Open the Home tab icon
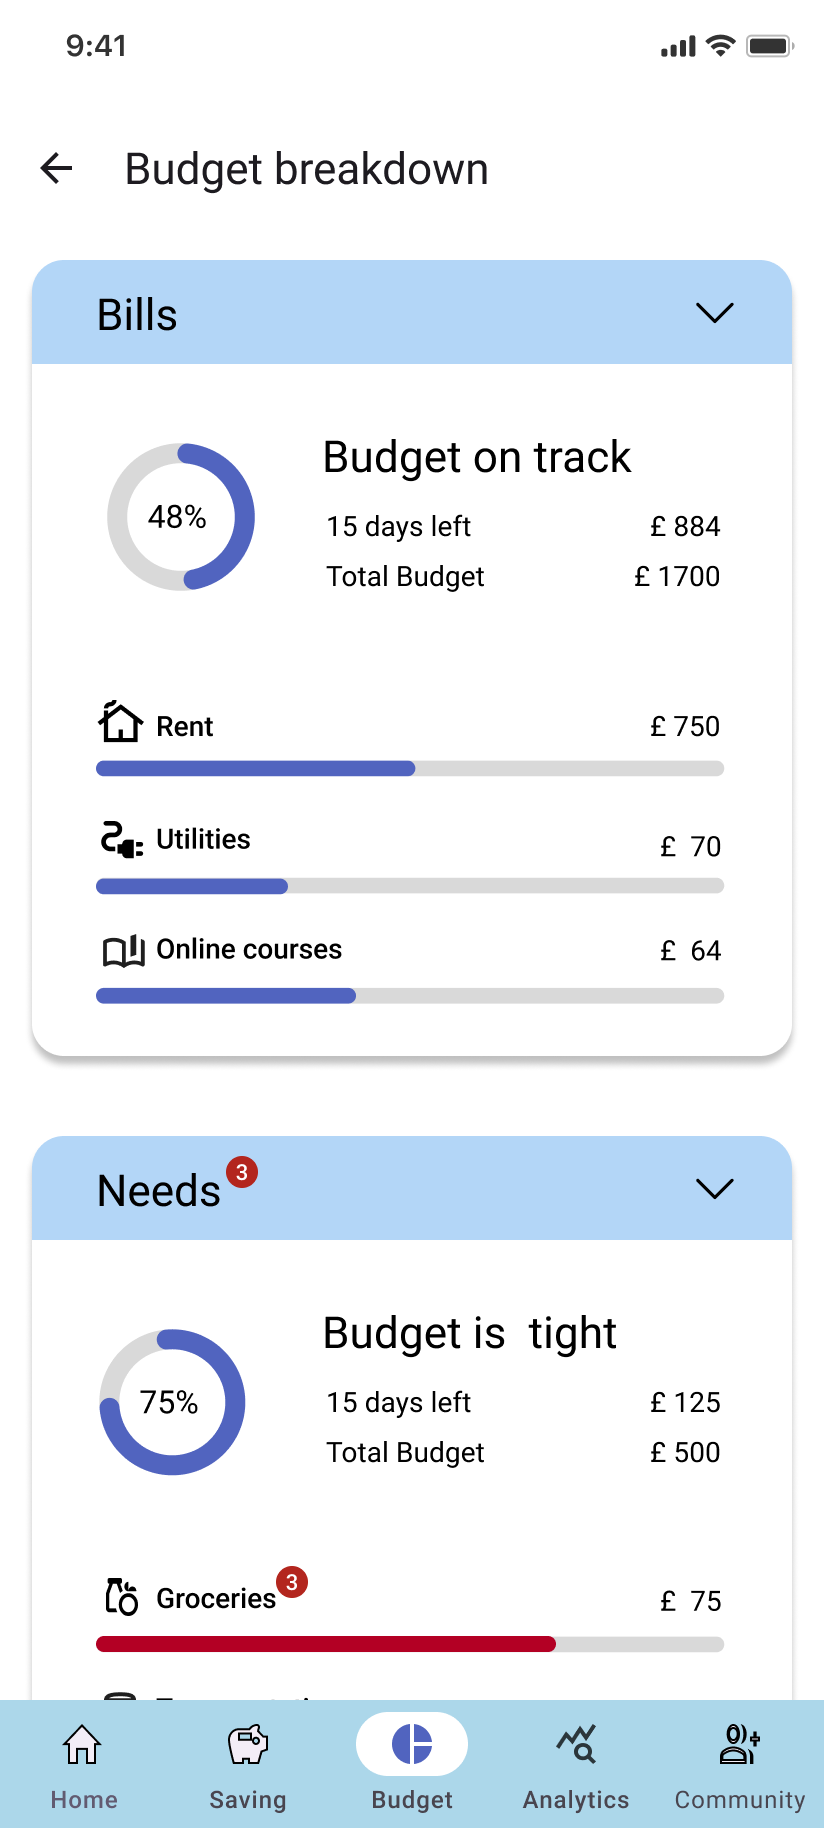The image size is (824, 1828). pos(83,1746)
